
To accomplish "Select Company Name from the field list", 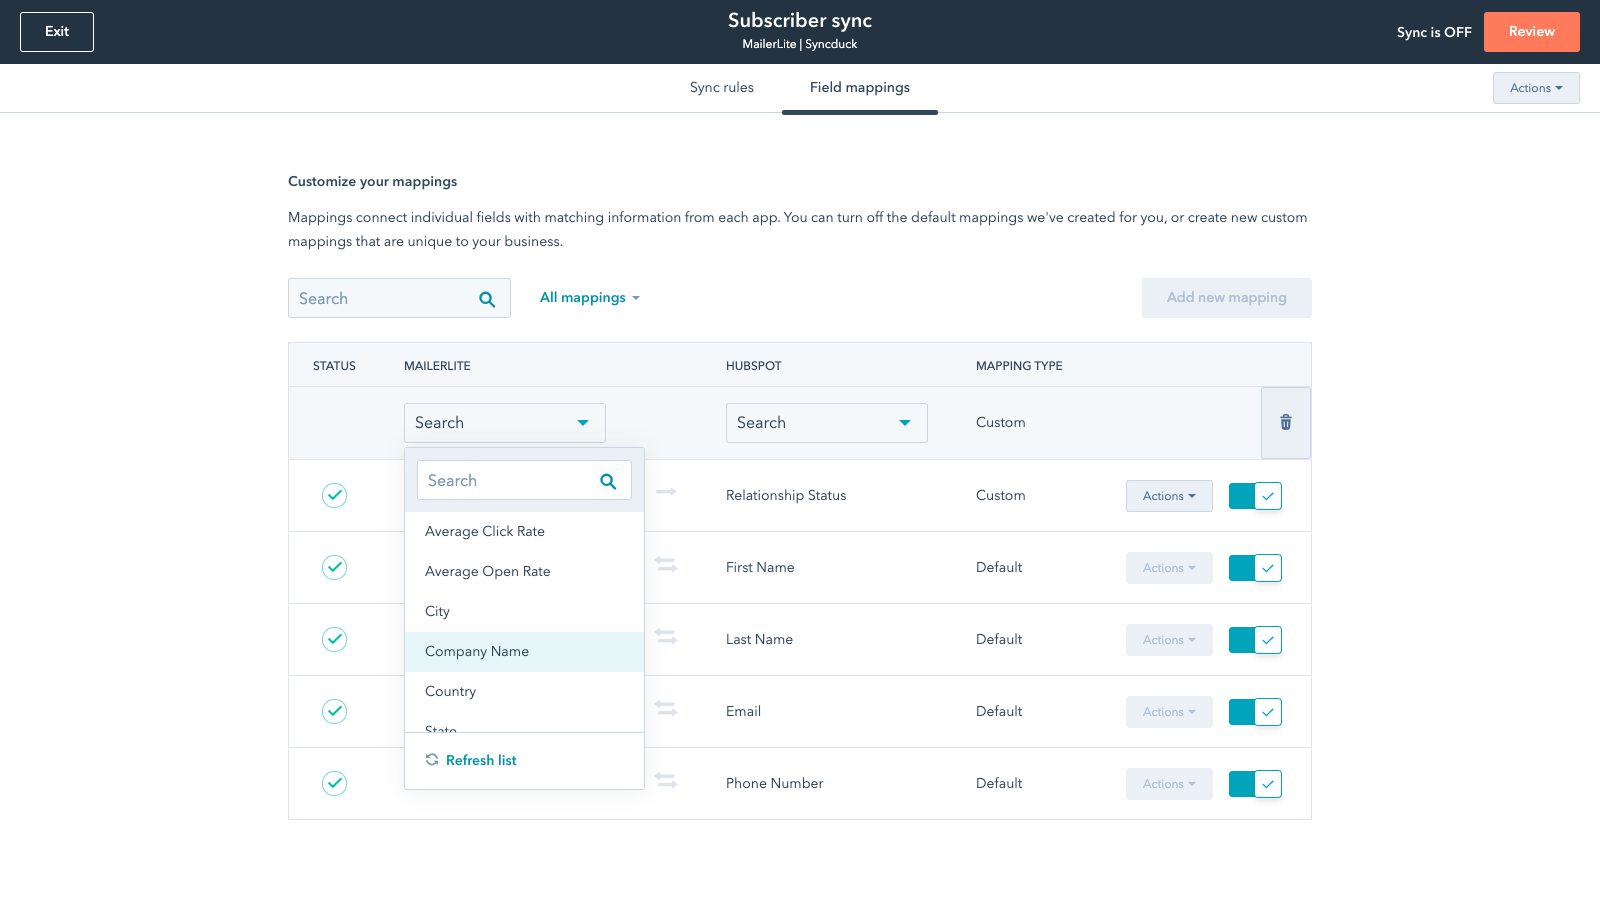I will click(477, 651).
